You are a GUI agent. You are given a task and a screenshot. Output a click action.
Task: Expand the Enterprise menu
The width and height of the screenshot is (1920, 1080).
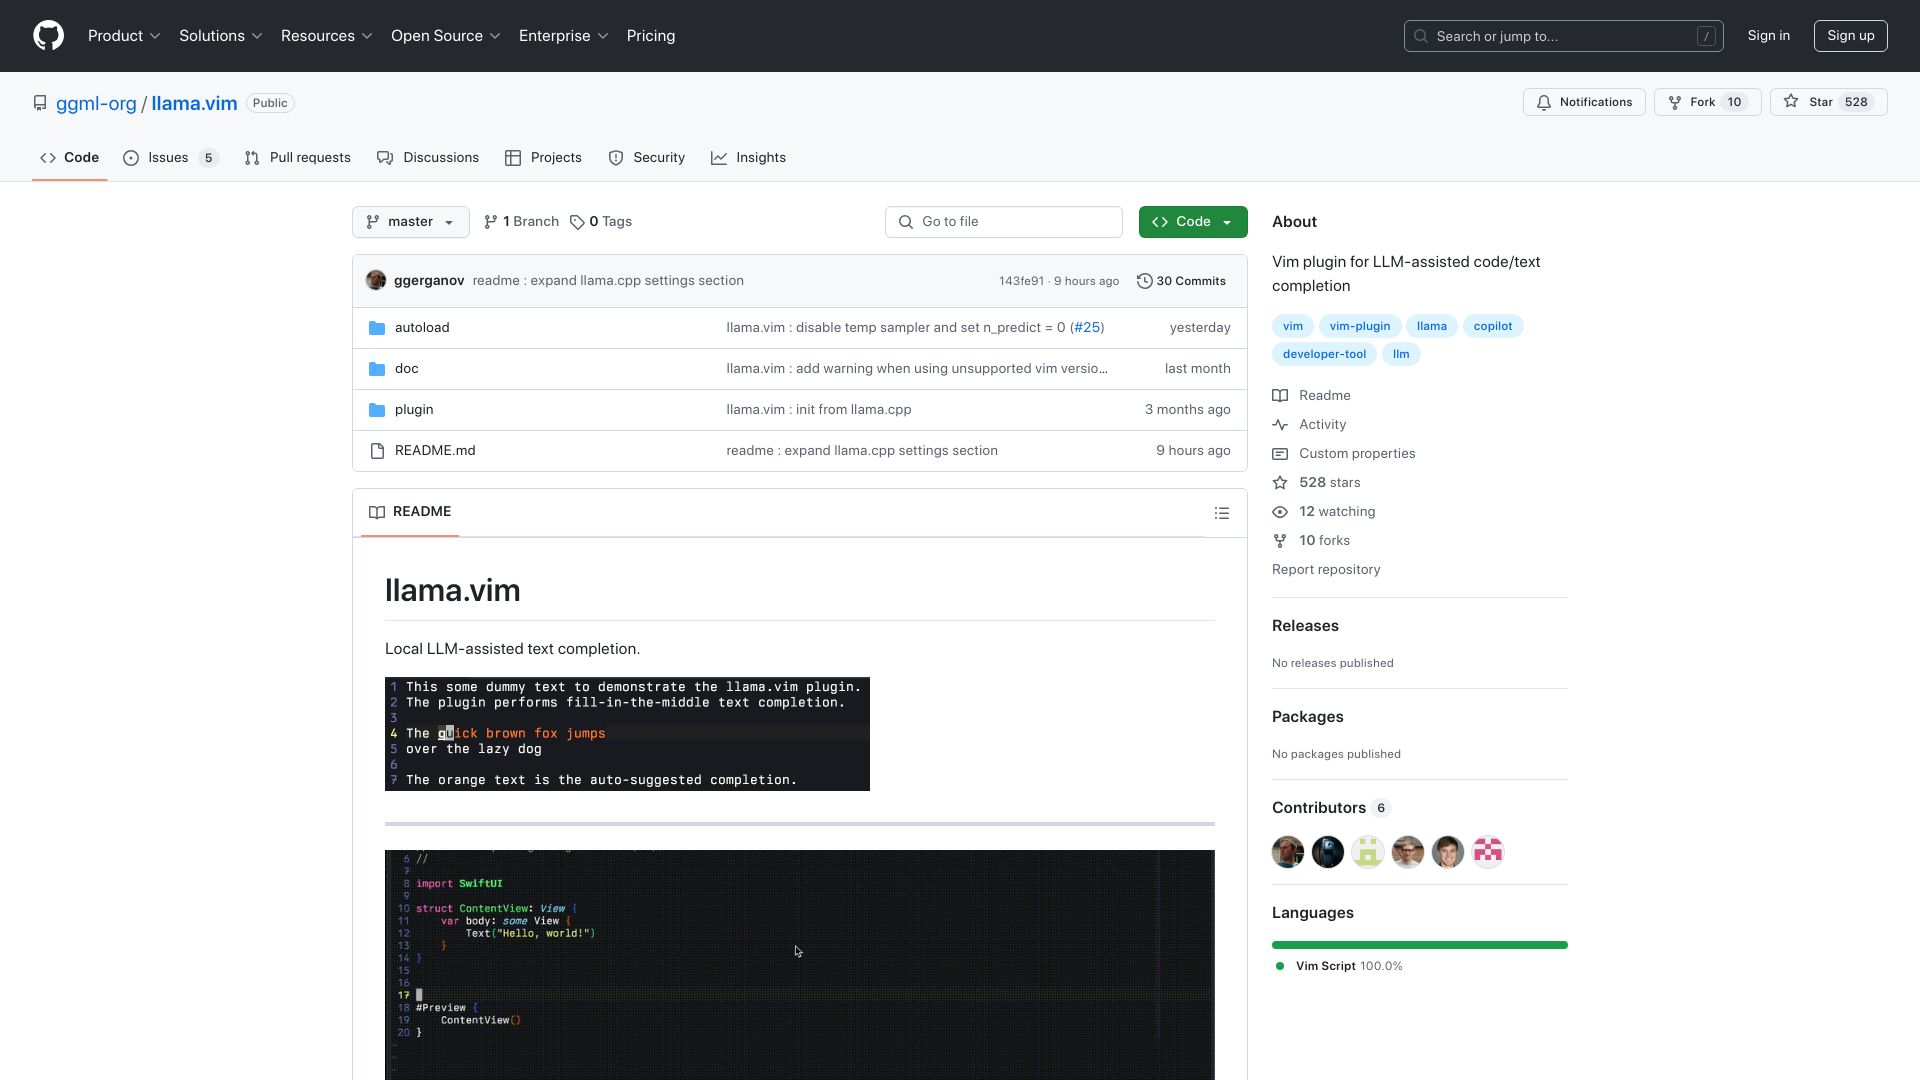(564, 36)
